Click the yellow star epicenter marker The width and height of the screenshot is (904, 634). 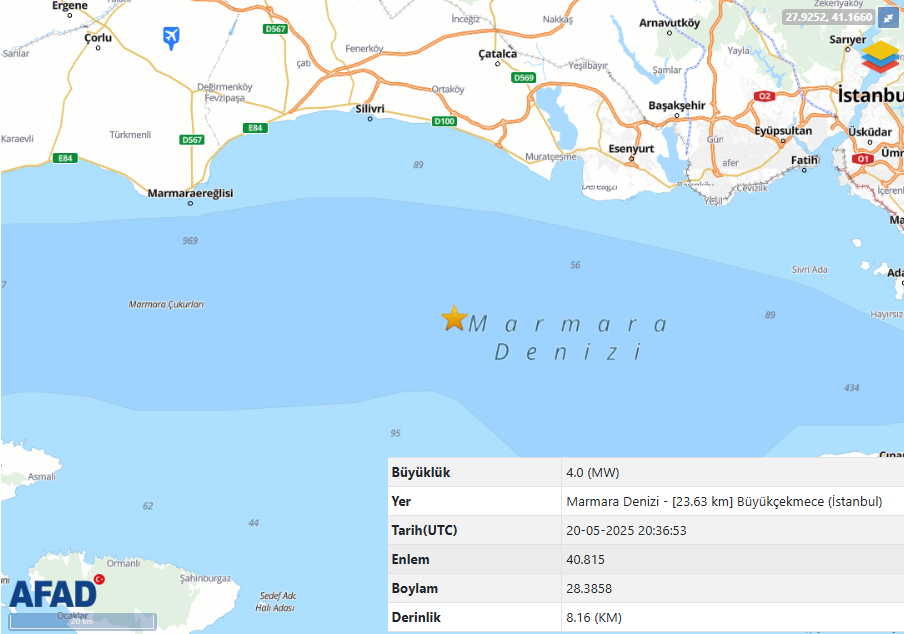coord(454,319)
